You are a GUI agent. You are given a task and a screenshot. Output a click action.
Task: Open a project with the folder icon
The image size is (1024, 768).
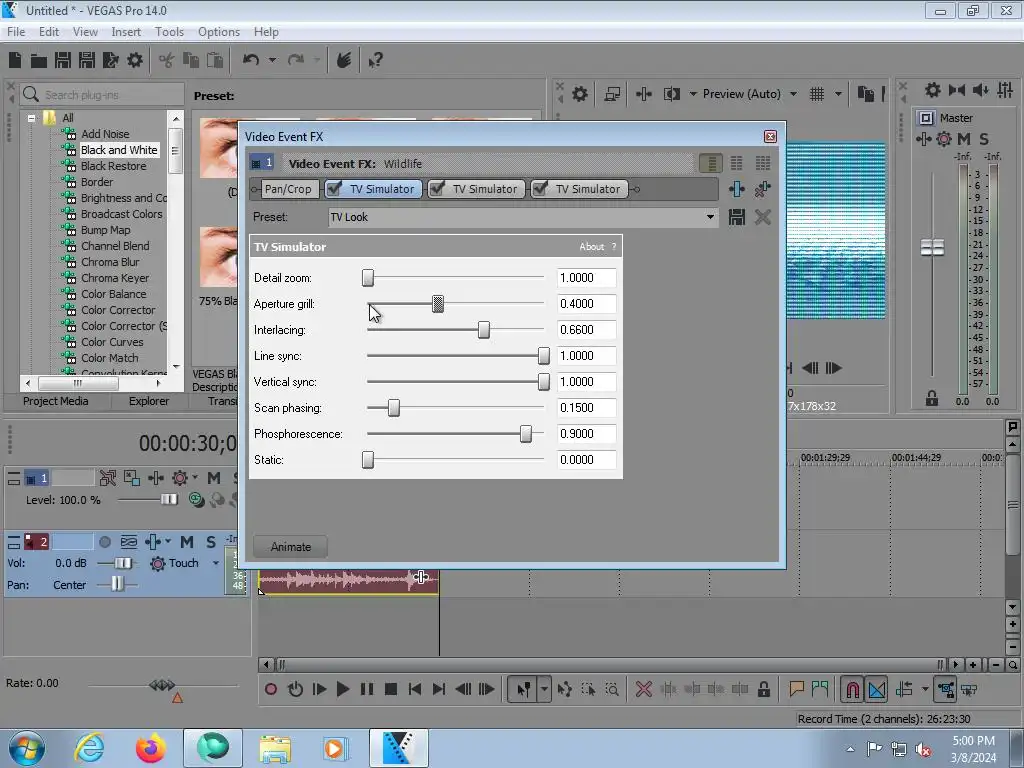tap(39, 61)
